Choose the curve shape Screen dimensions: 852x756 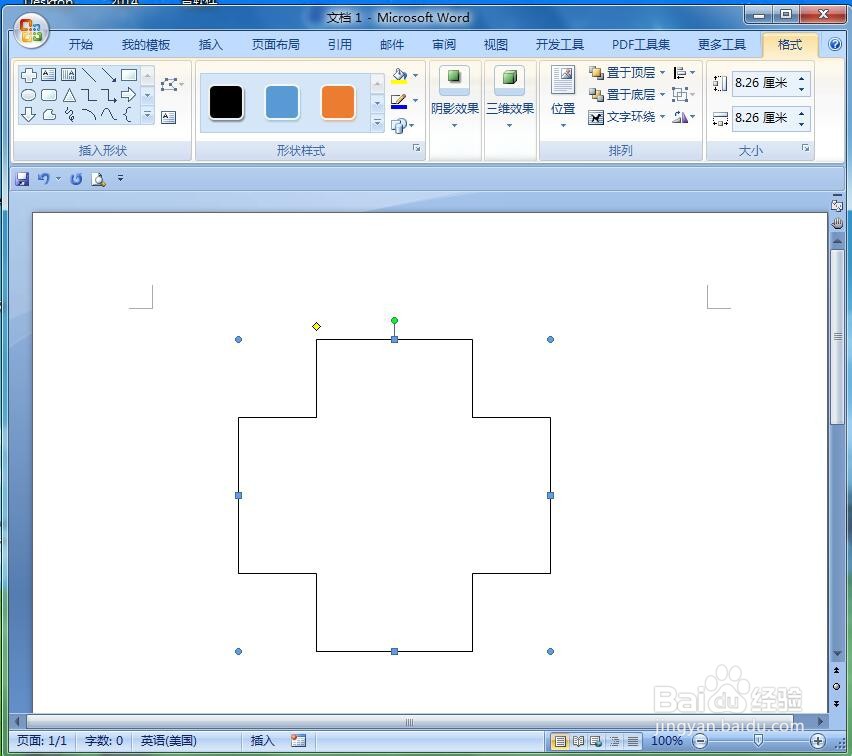(109, 115)
